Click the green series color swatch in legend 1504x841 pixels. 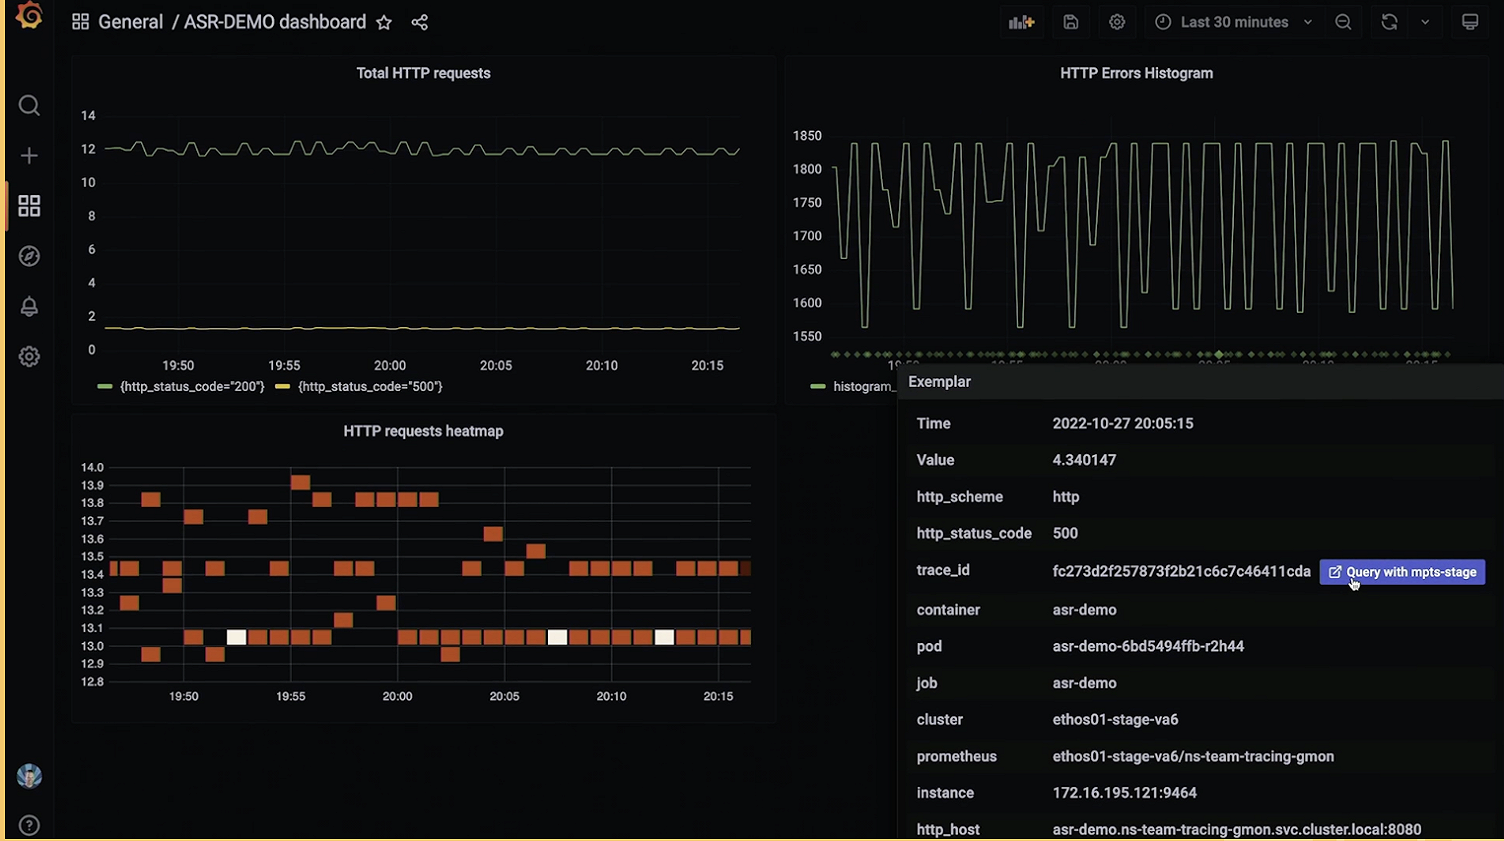coord(104,386)
